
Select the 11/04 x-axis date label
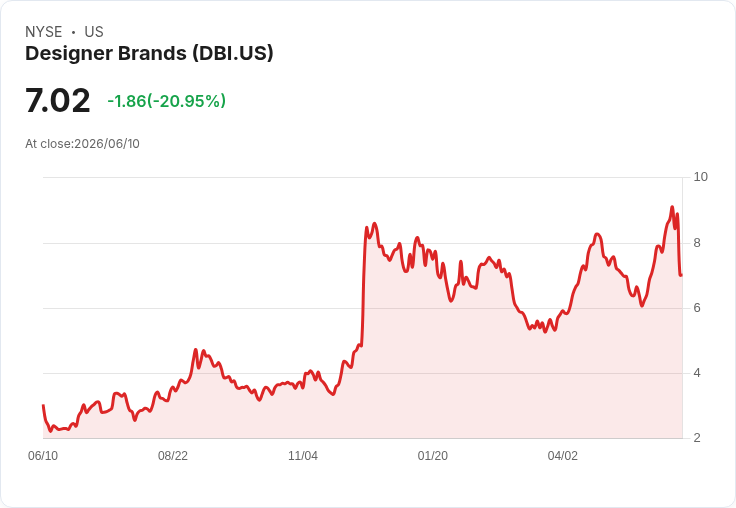point(303,455)
